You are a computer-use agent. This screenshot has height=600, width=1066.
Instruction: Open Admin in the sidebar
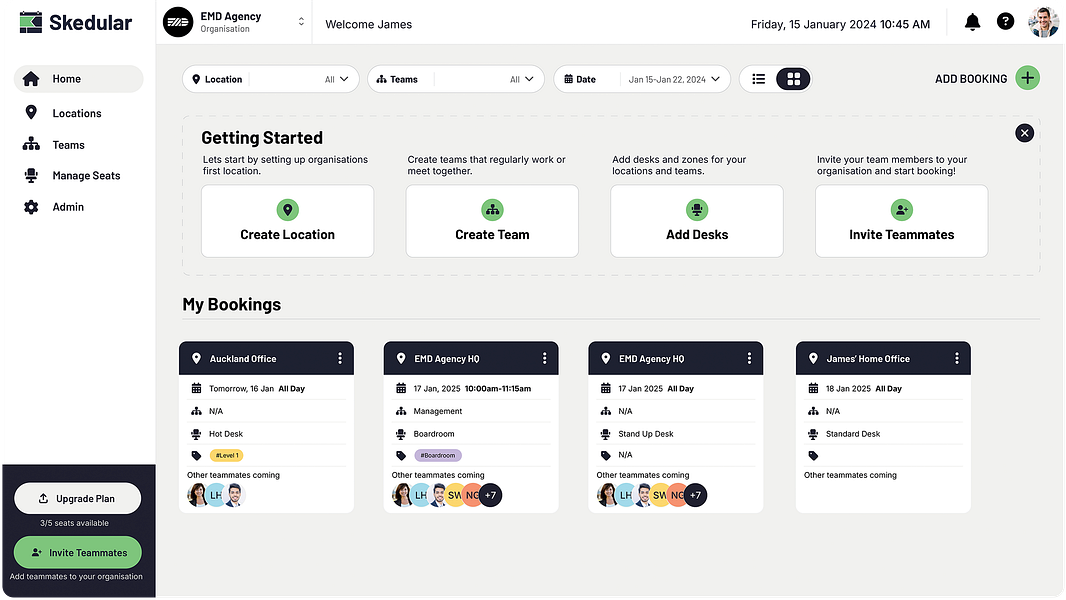(x=68, y=207)
